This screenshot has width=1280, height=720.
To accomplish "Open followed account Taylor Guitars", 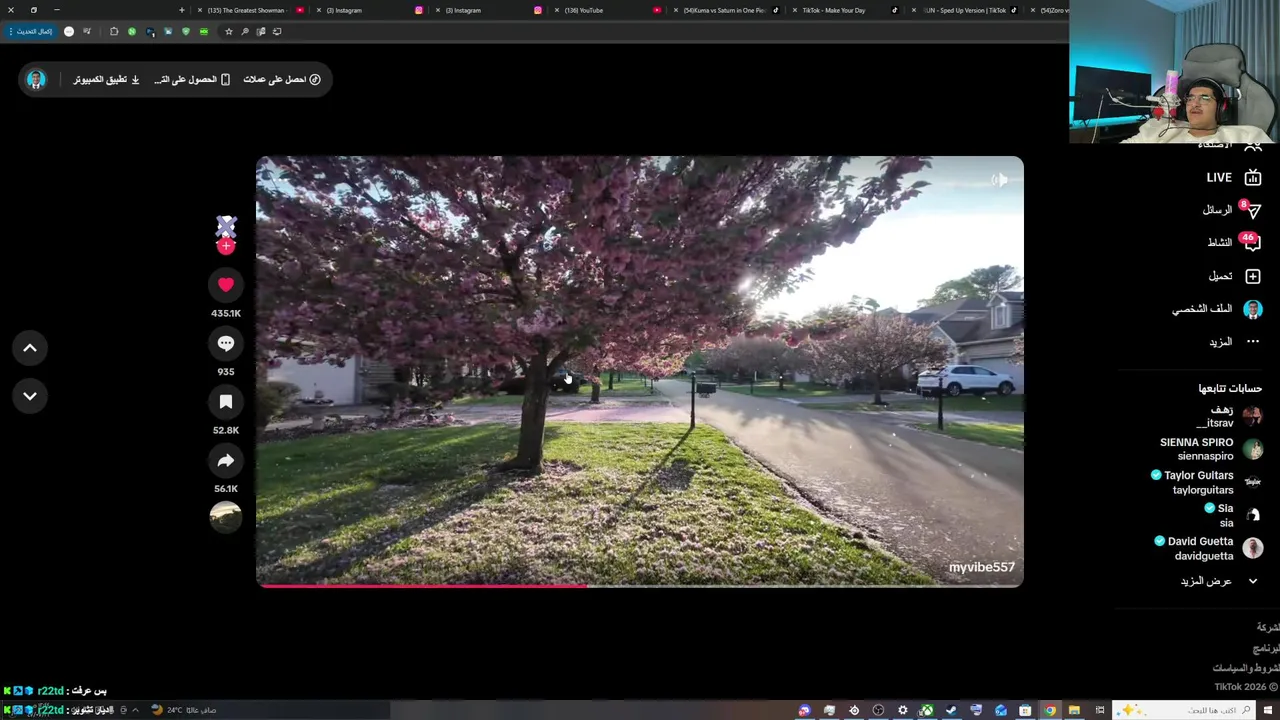I will tap(1207, 482).
